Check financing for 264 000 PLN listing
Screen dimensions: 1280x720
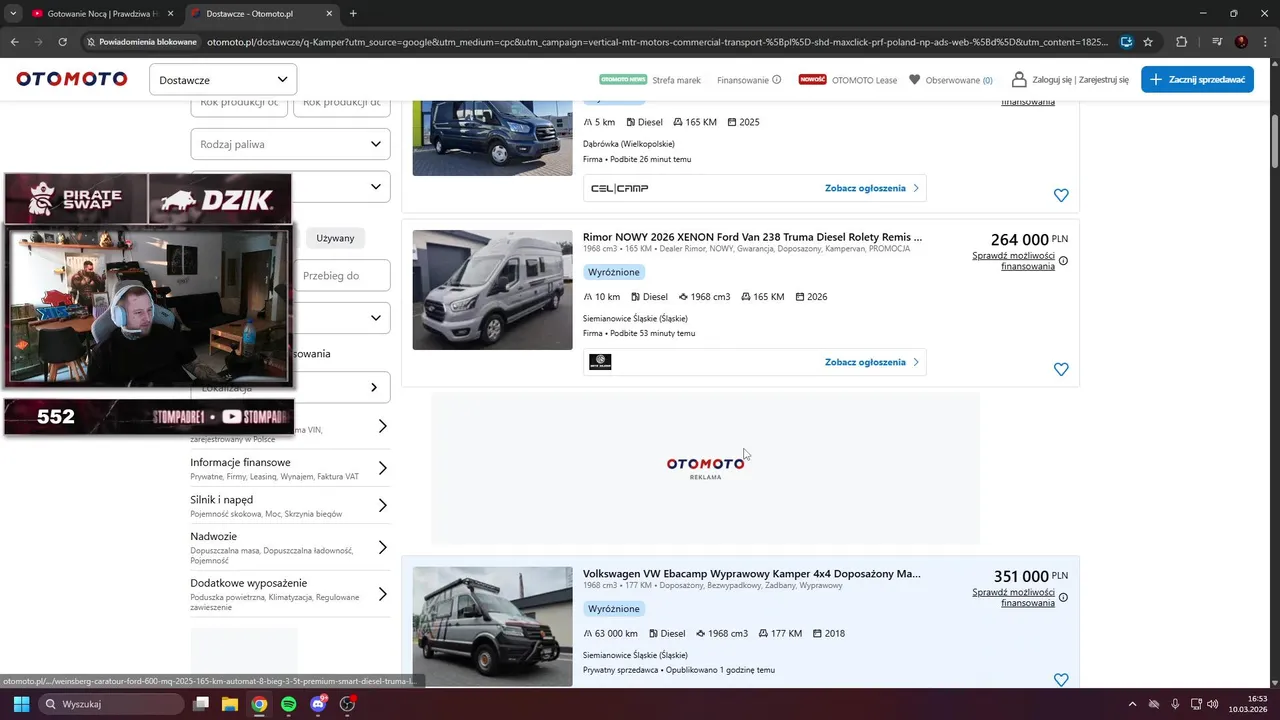click(1013, 261)
